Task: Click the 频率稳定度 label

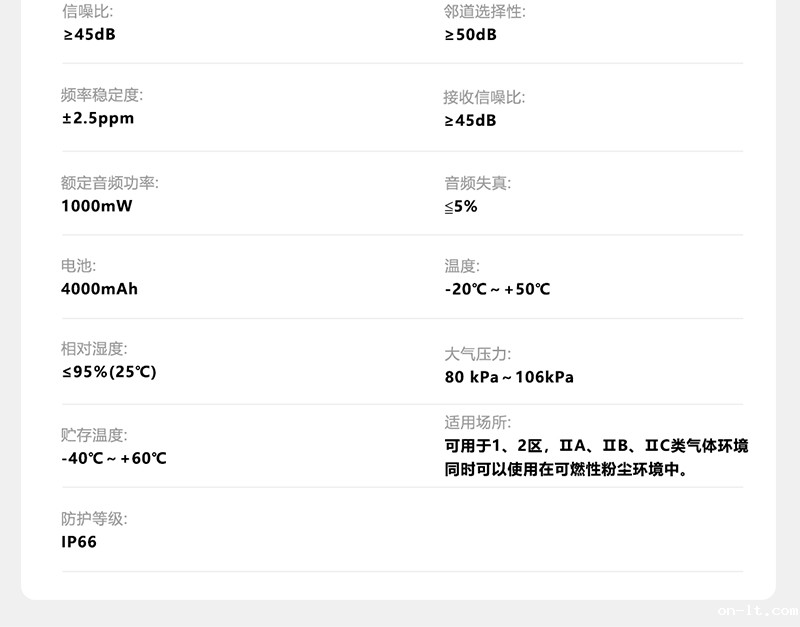Action: coord(102,95)
